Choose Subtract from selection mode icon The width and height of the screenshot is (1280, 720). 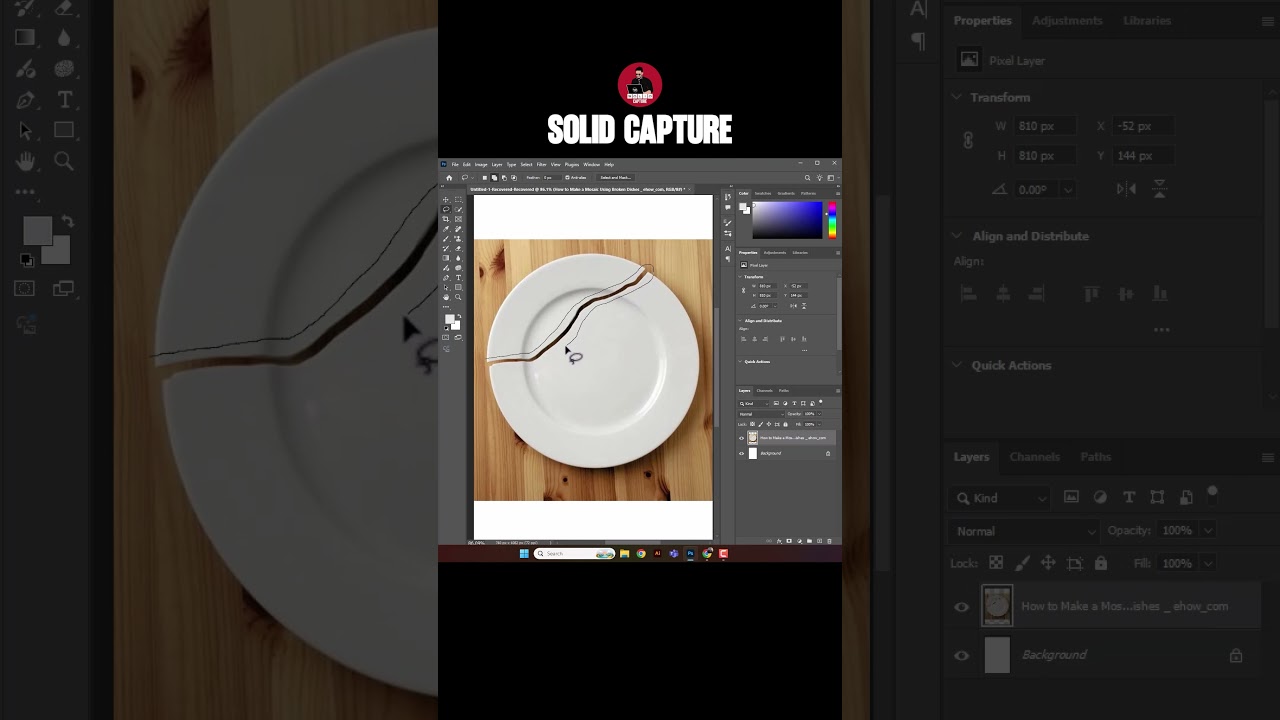pos(504,178)
